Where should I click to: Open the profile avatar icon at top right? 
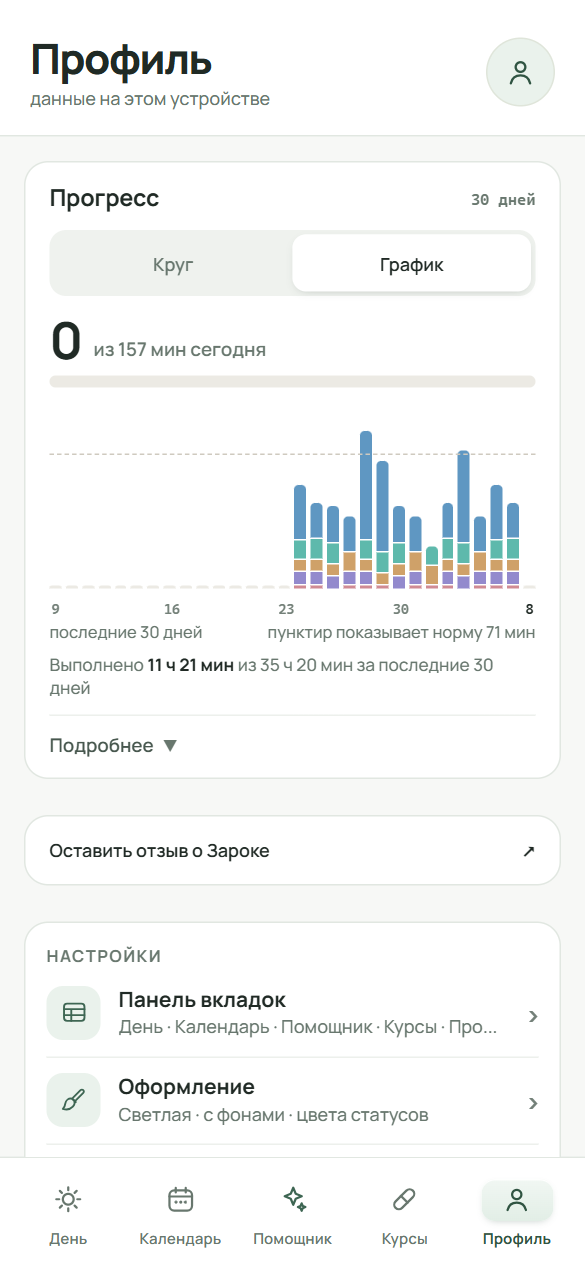click(x=520, y=72)
